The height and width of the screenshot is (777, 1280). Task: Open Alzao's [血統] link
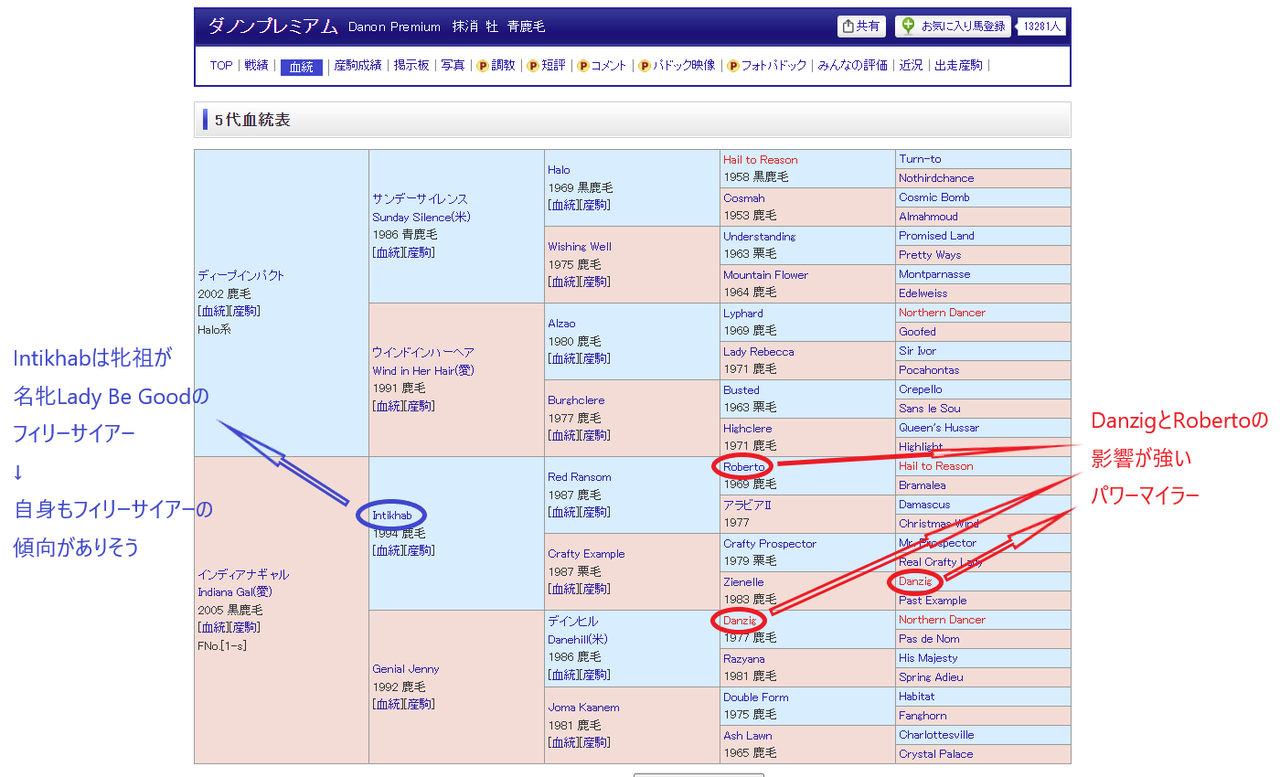564,358
